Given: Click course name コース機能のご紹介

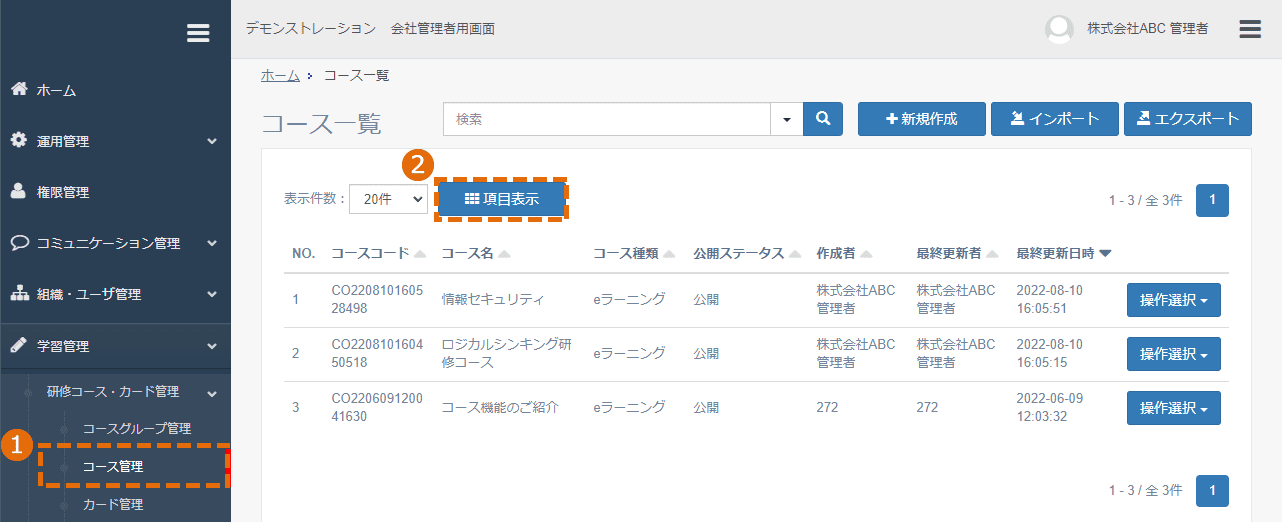Looking at the screenshot, I should tap(500, 407).
